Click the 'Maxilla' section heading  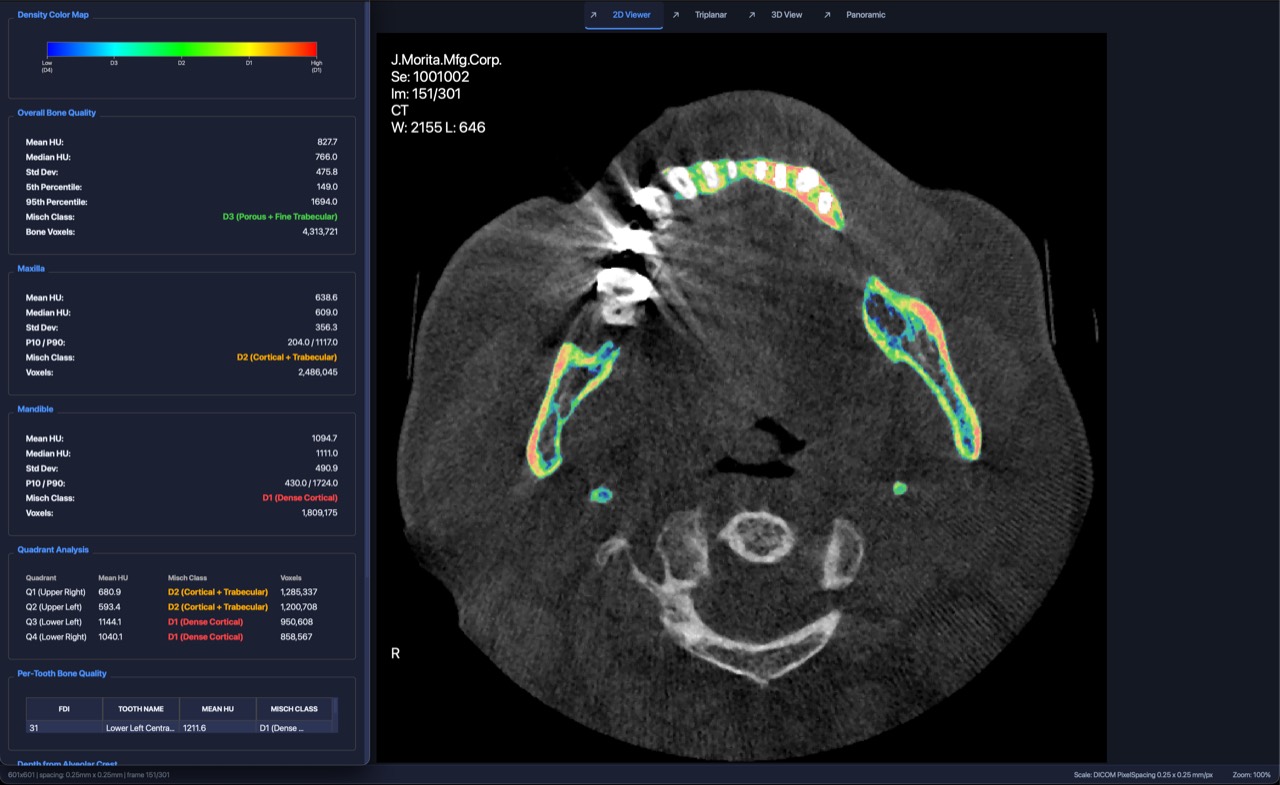pyautogui.click(x=31, y=269)
